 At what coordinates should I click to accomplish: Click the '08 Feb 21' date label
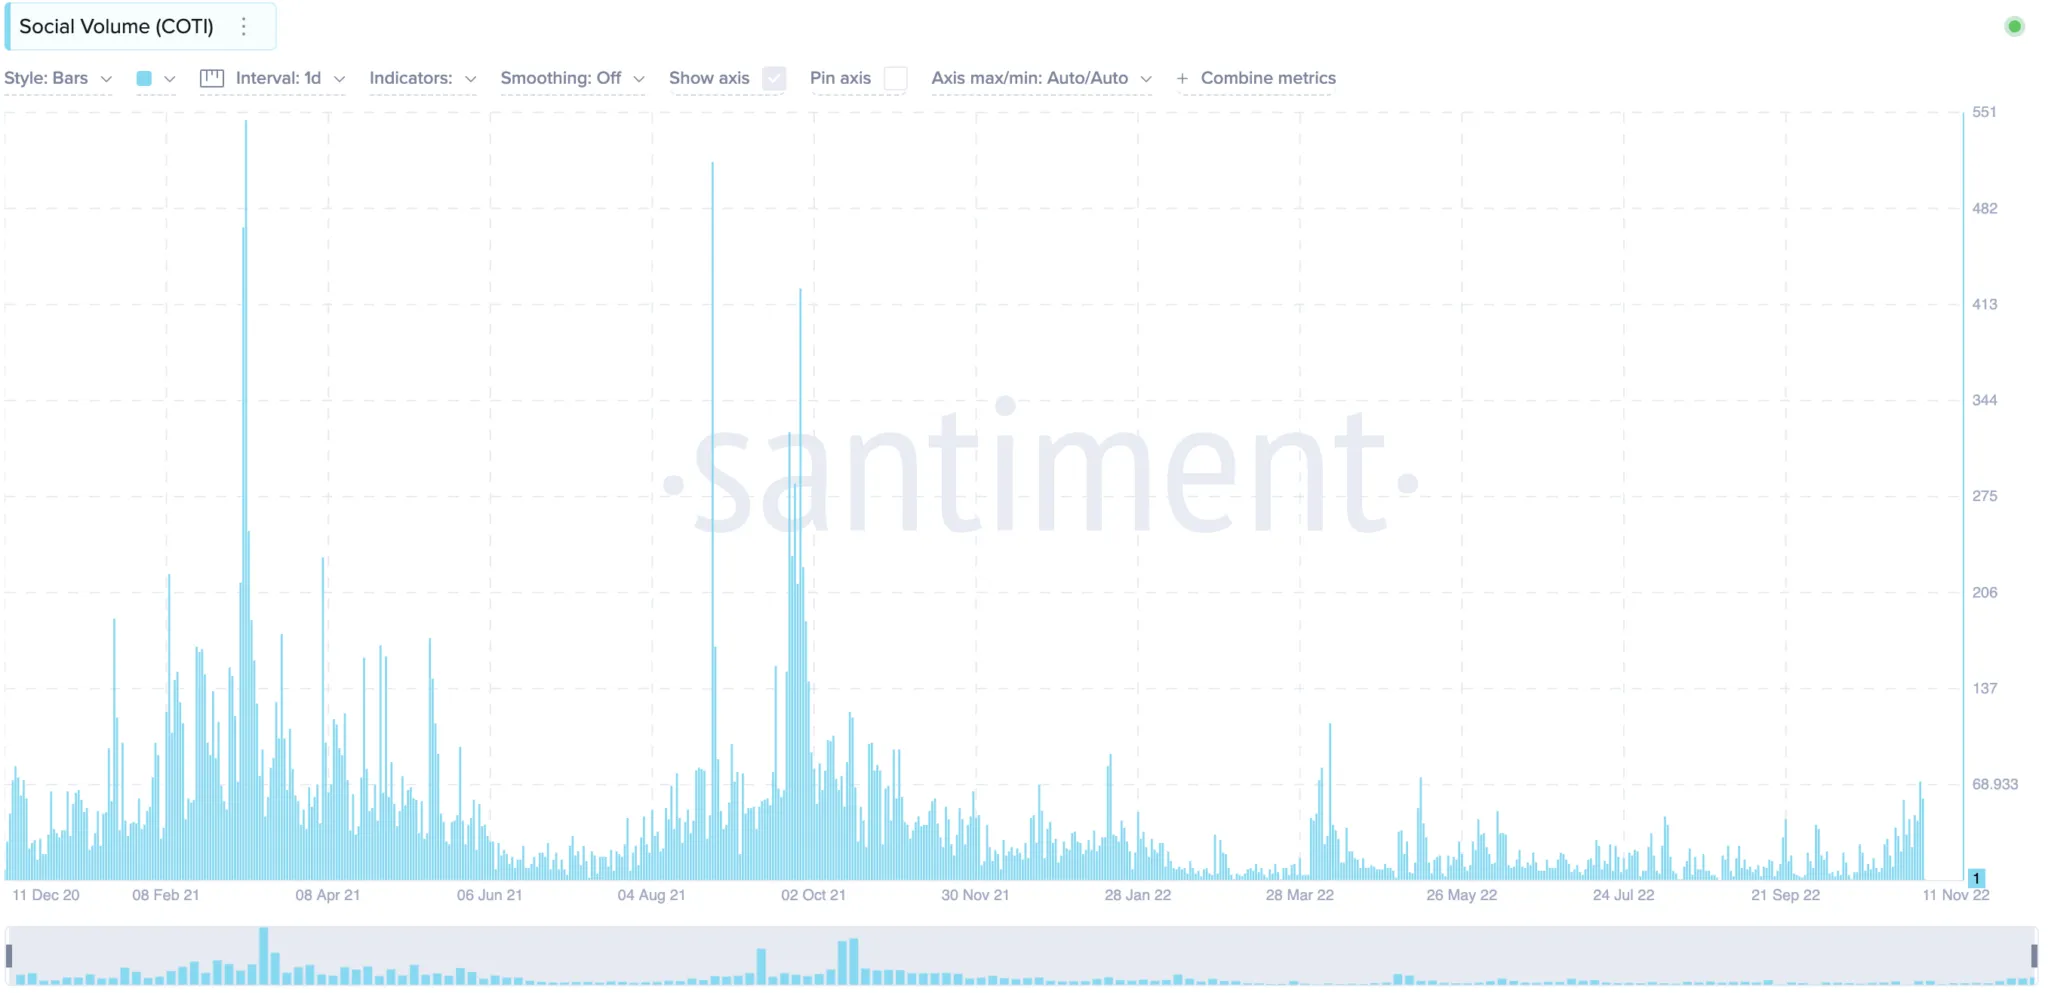click(166, 895)
